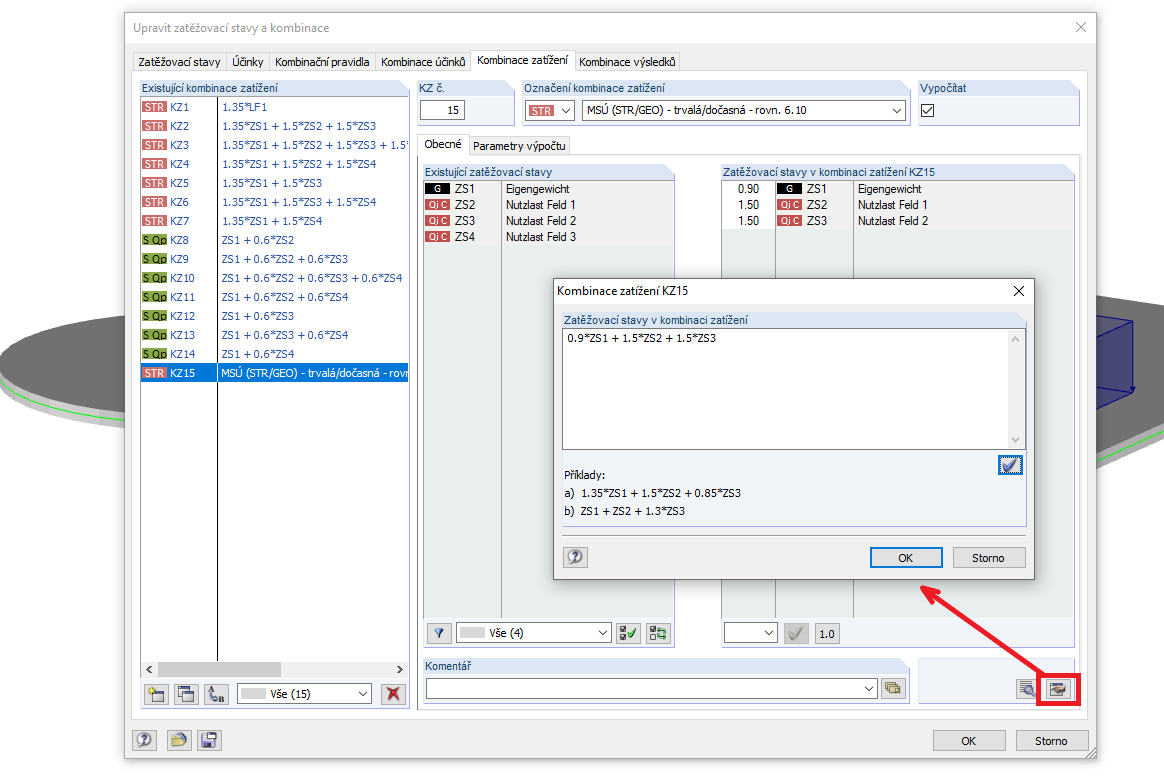
Task: Open help in main dialog
Action: click(145, 740)
